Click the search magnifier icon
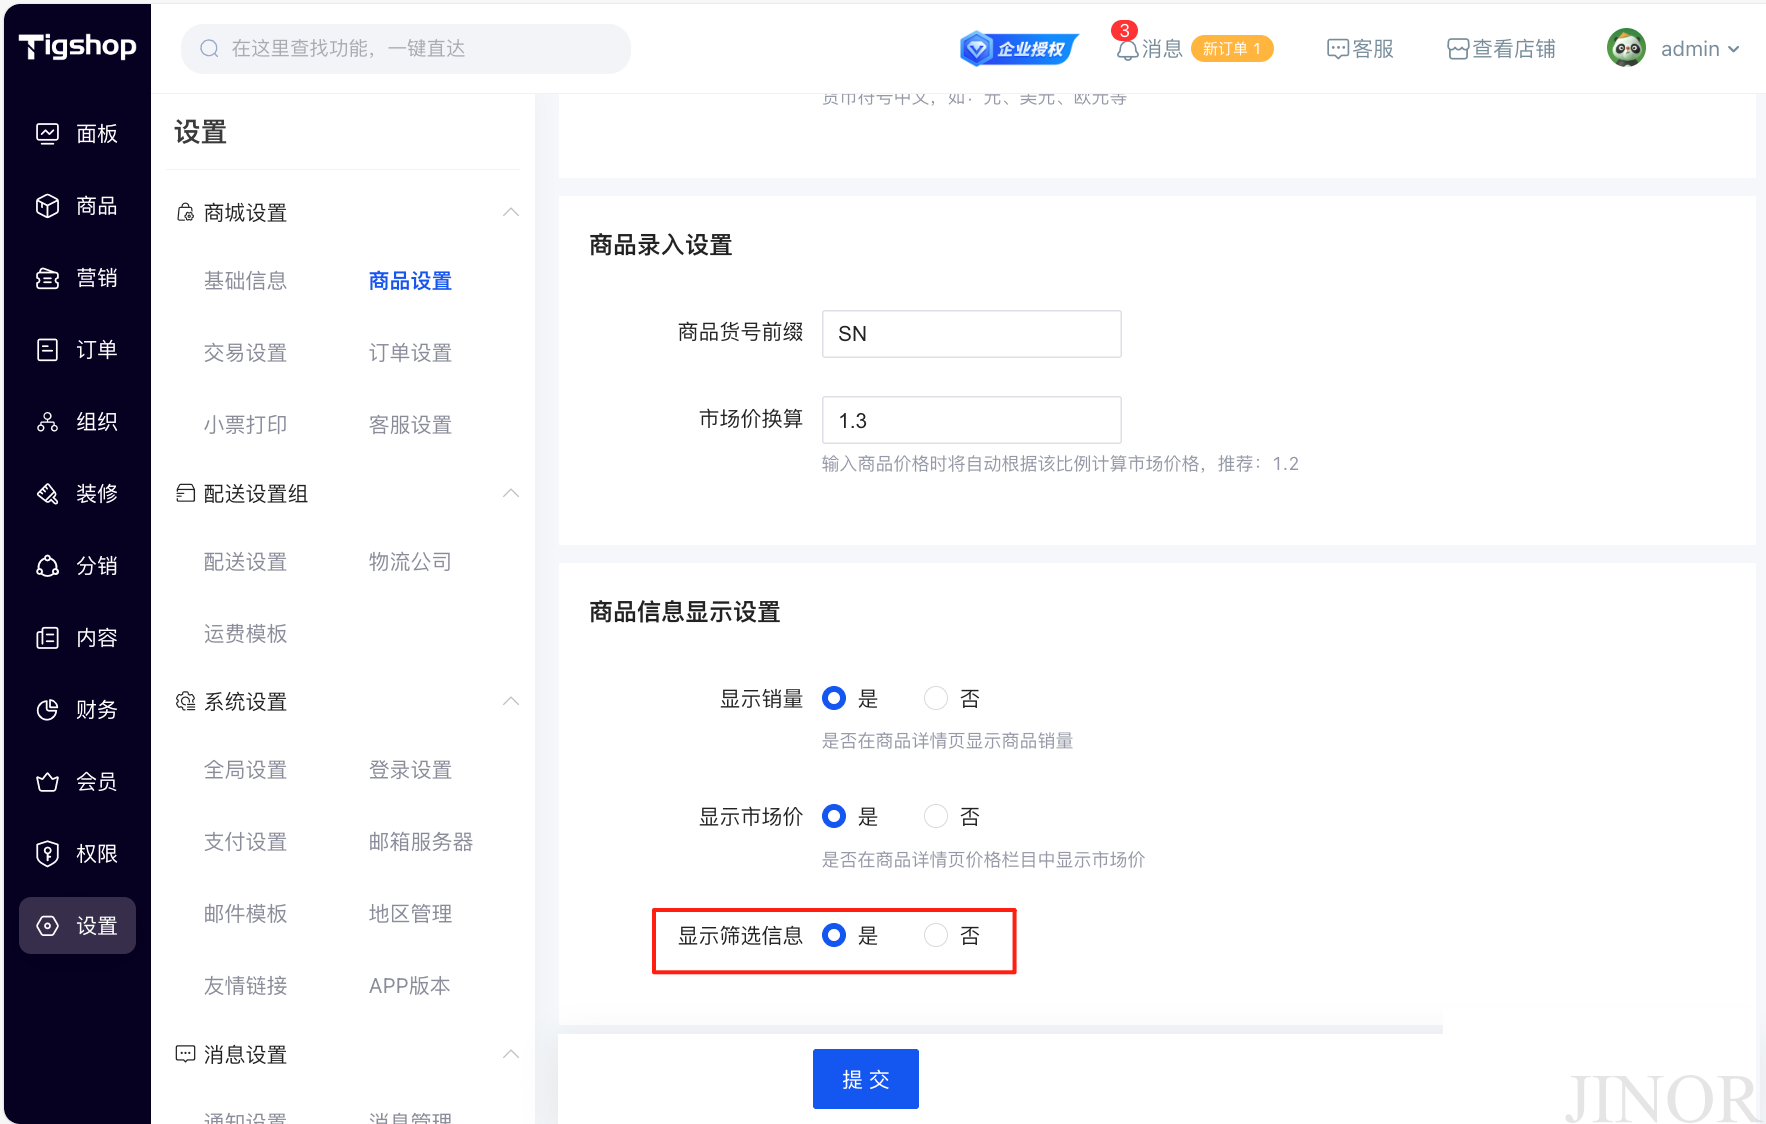The height and width of the screenshot is (1124, 1766). (x=209, y=49)
